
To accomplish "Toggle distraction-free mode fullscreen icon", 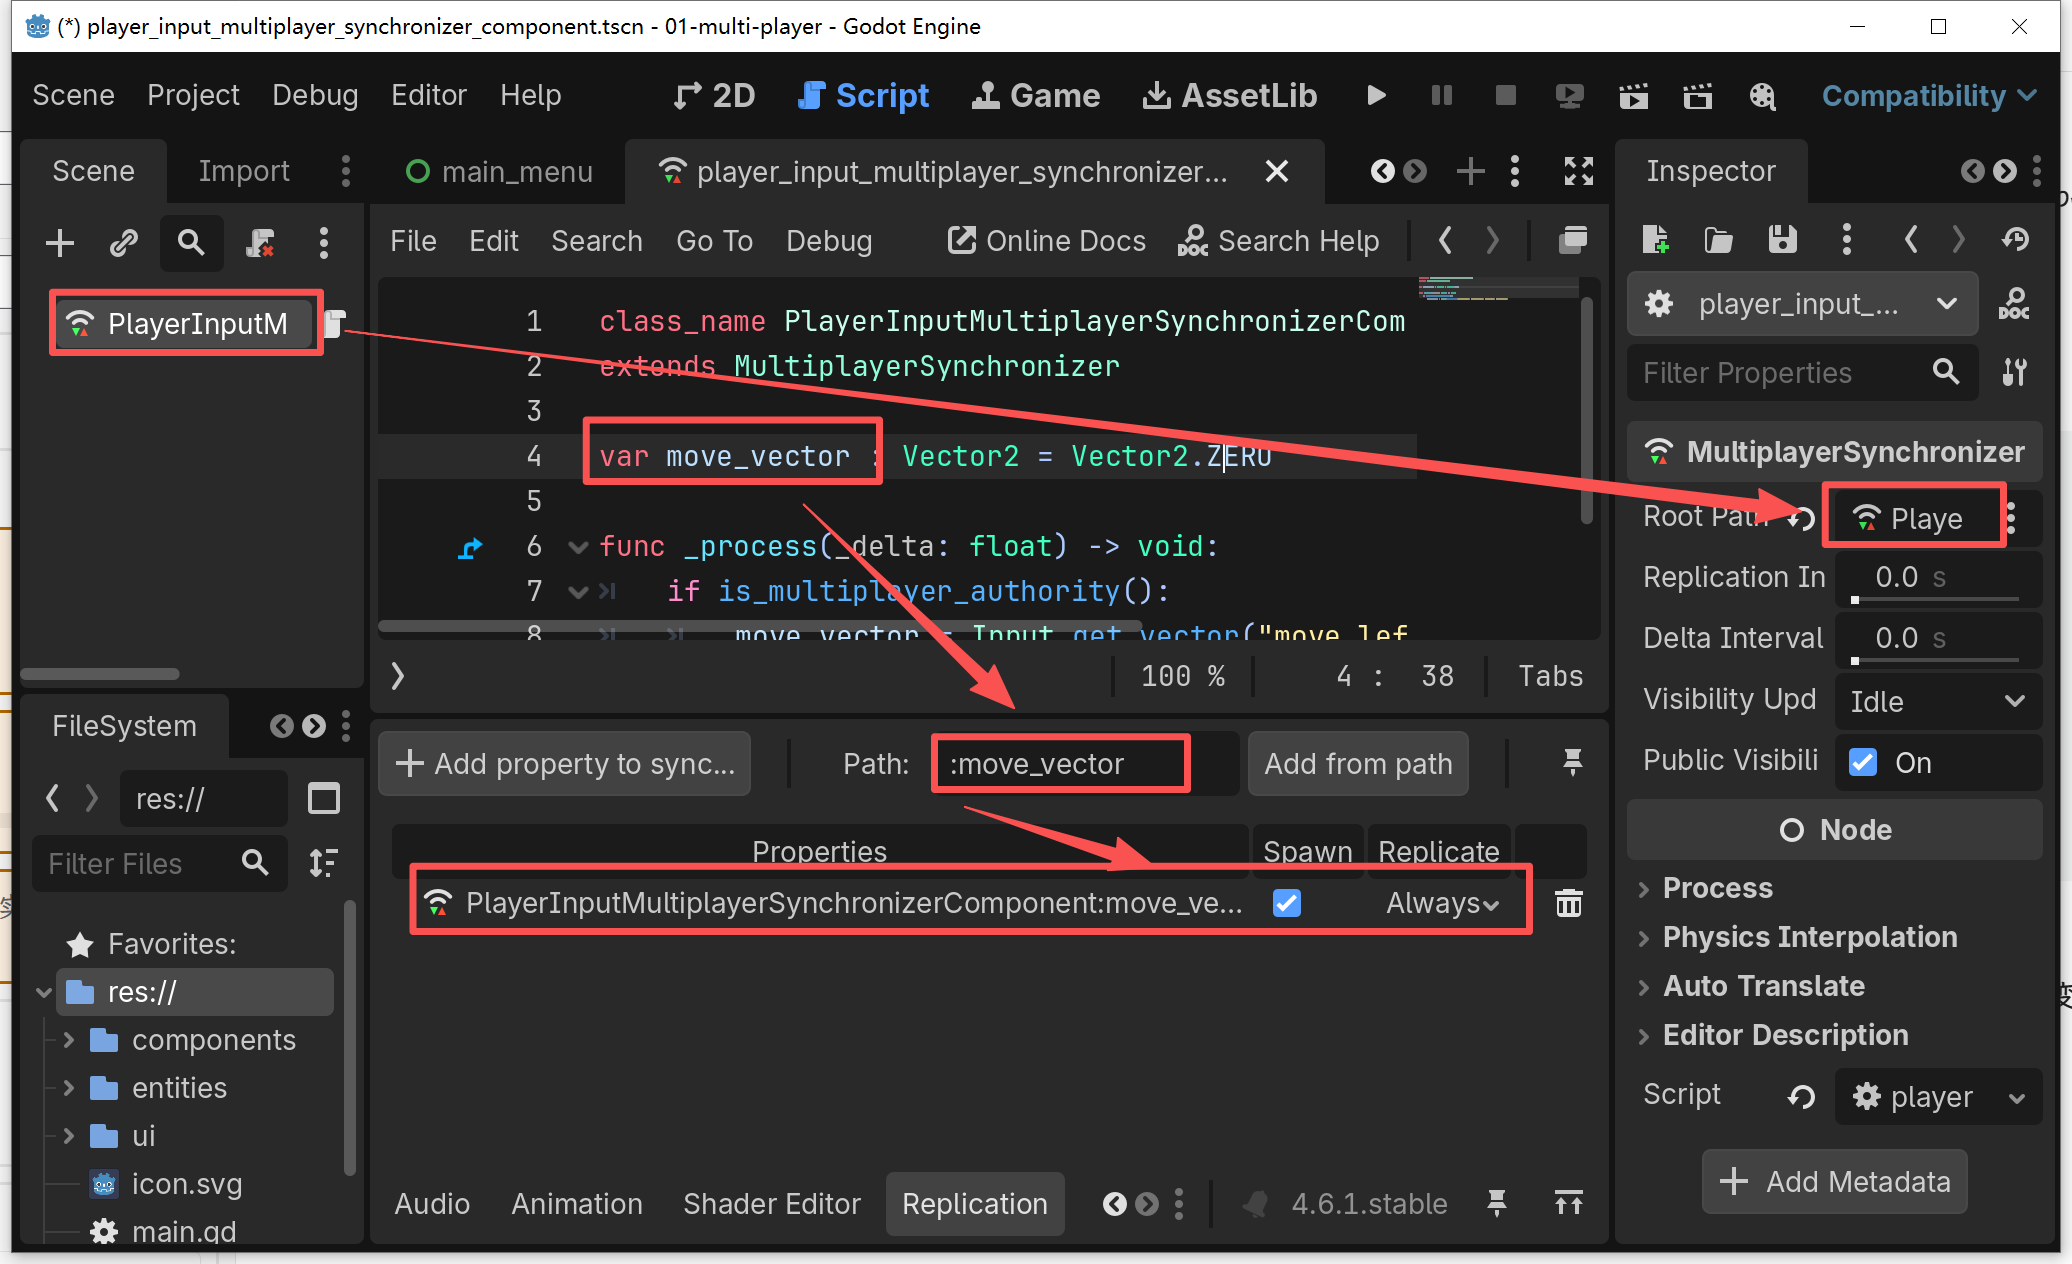I will click(1578, 171).
